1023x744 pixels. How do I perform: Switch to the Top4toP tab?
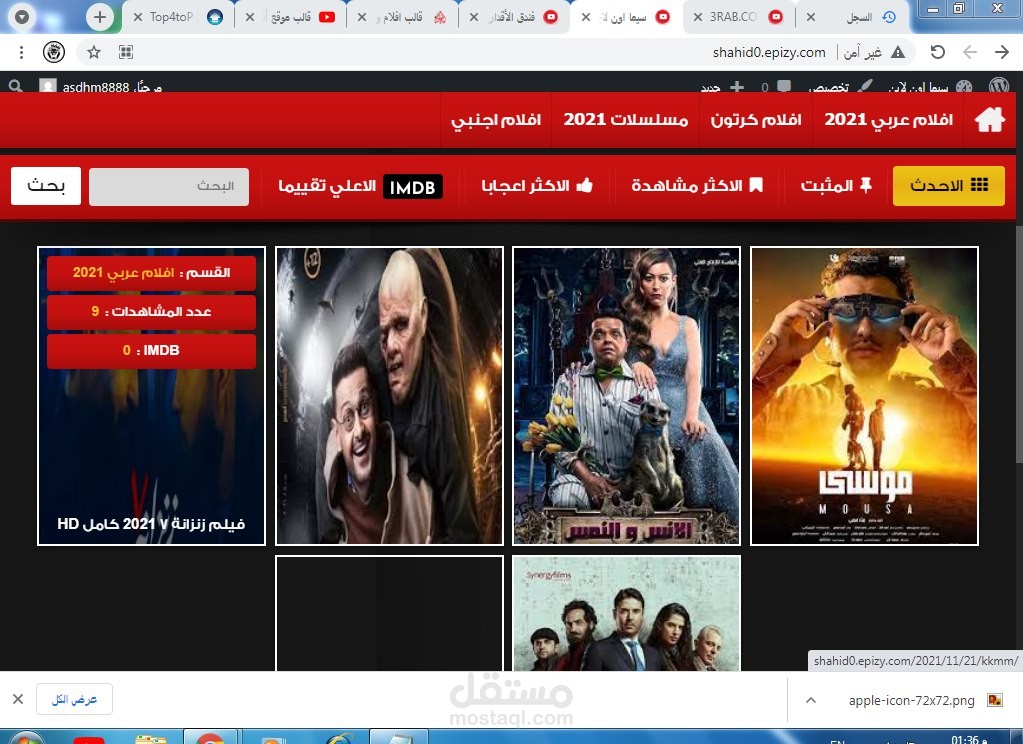click(179, 17)
